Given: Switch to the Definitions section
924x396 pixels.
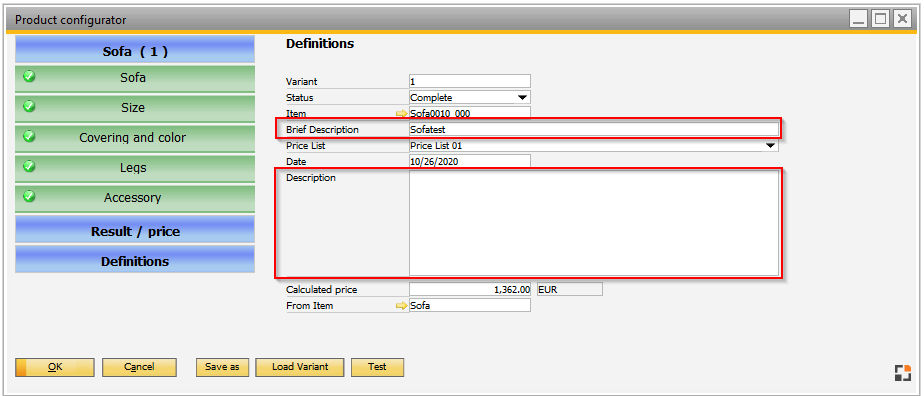Looking at the screenshot, I should pyautogui.click(x=135, y=259).
